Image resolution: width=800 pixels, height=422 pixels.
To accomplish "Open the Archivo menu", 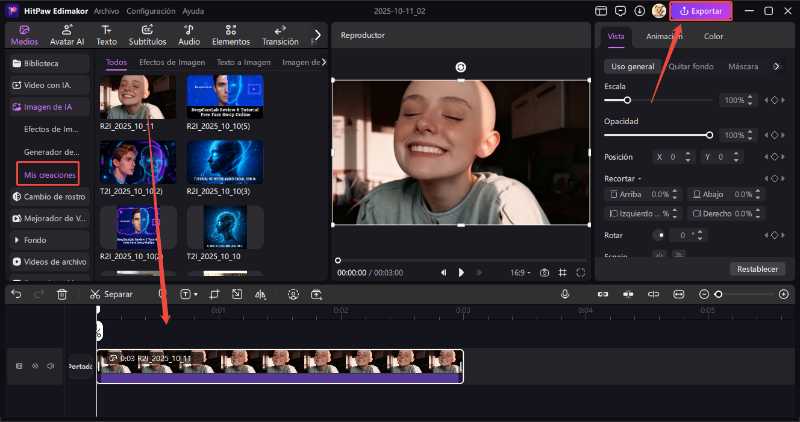I will coord(106,11).
